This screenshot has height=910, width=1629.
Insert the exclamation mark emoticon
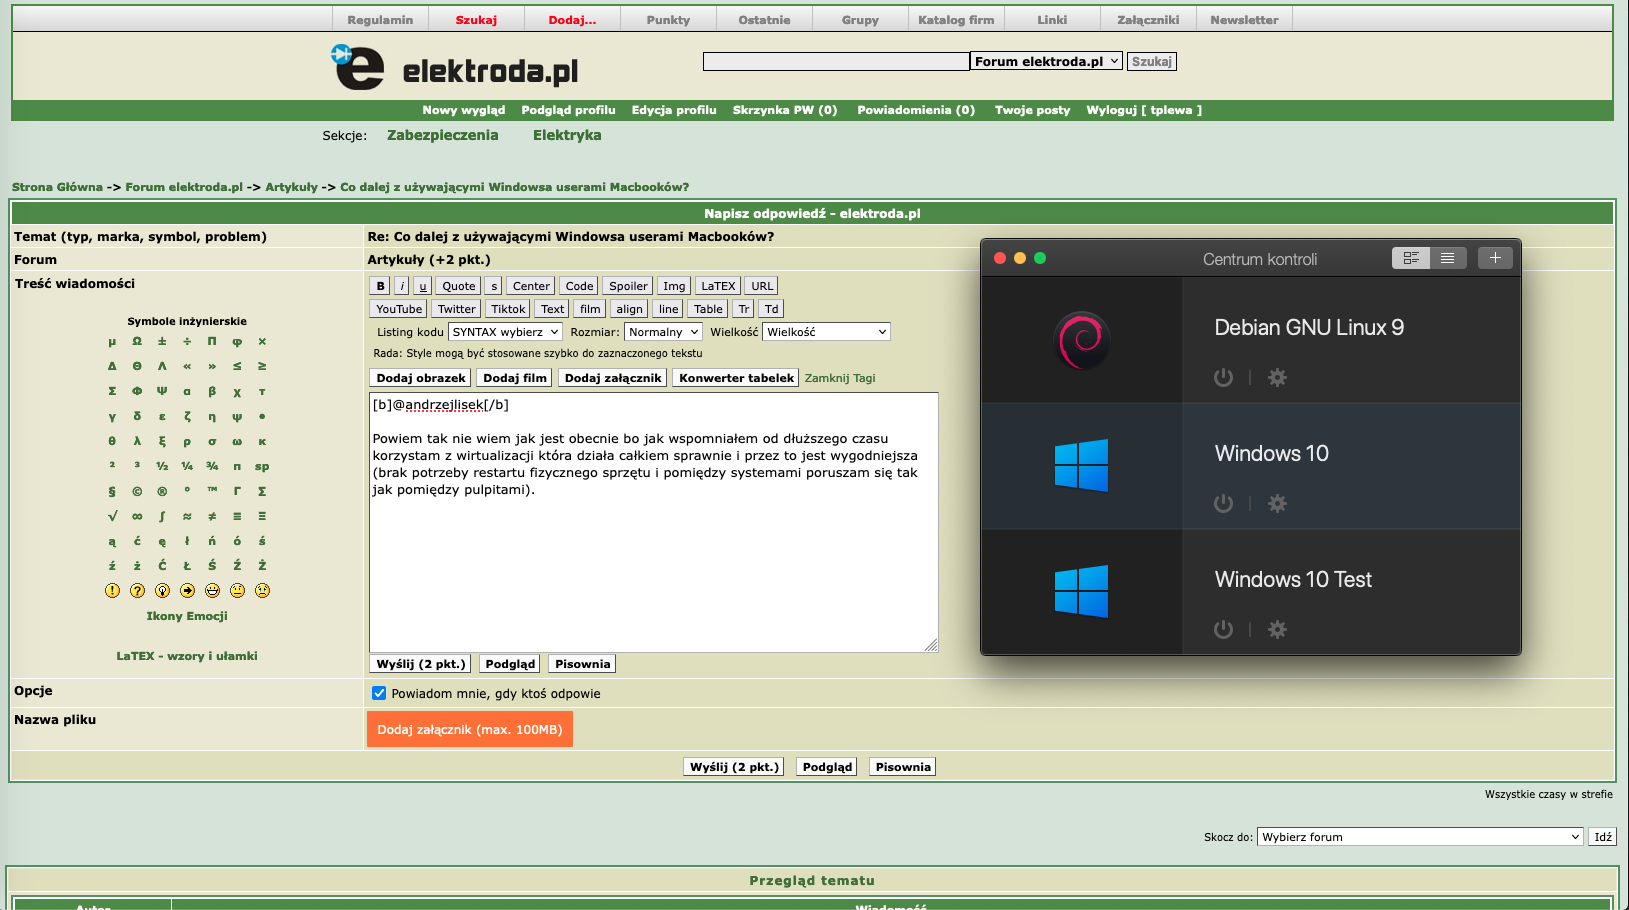tap(112, 591)
